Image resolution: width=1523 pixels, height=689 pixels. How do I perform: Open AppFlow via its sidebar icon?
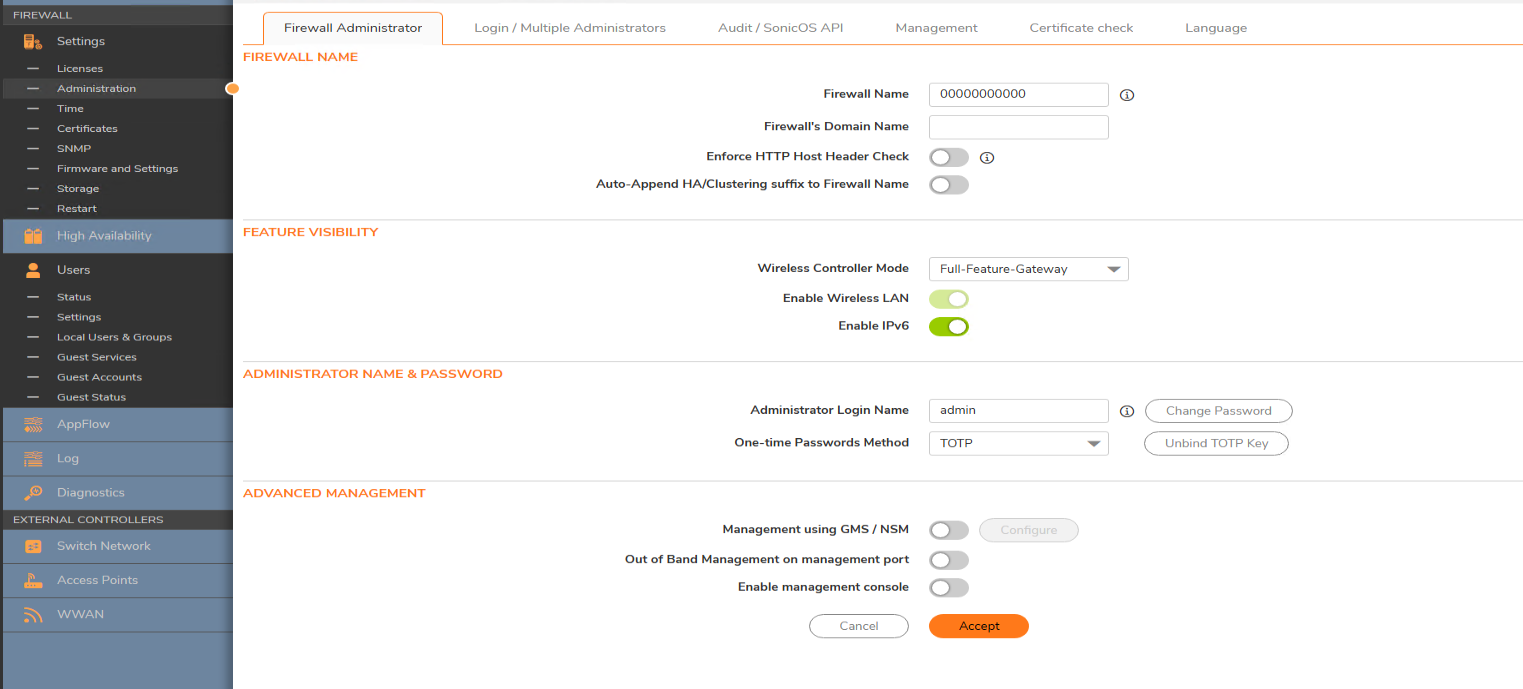click(x=33, y=424)
